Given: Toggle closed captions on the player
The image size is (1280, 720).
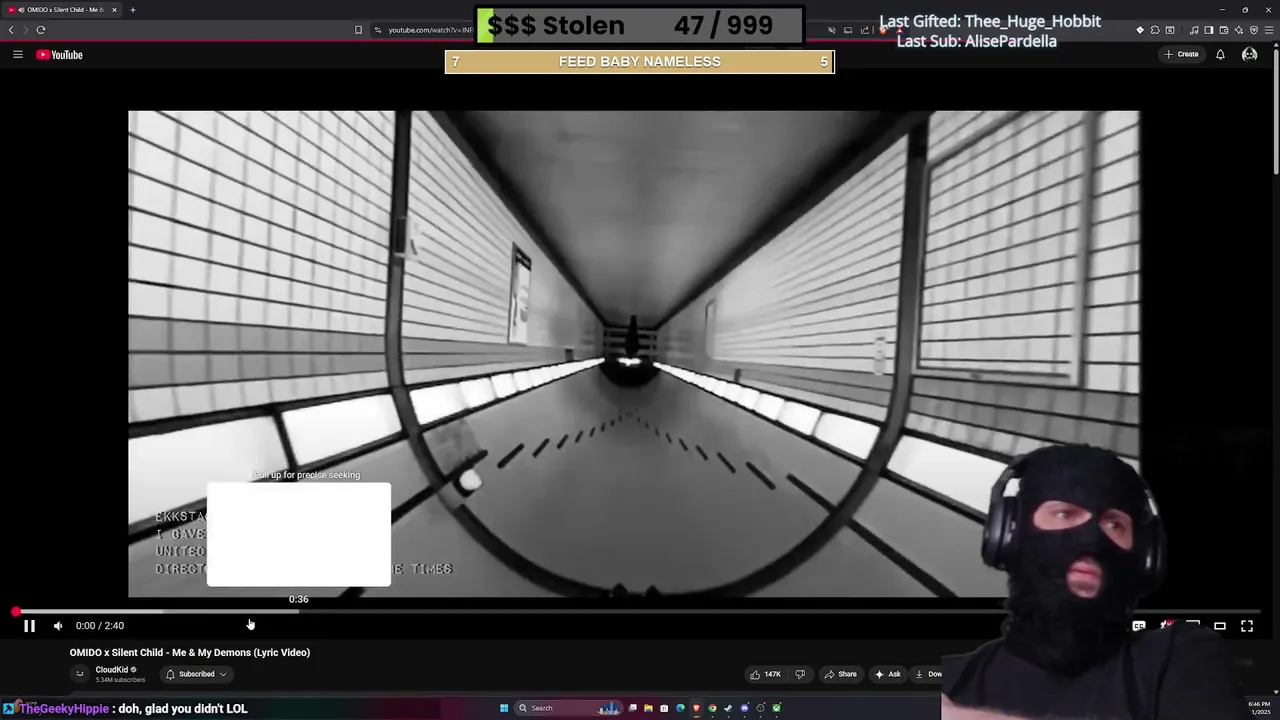Looking at the screenshot, I should click(1139, 626).
